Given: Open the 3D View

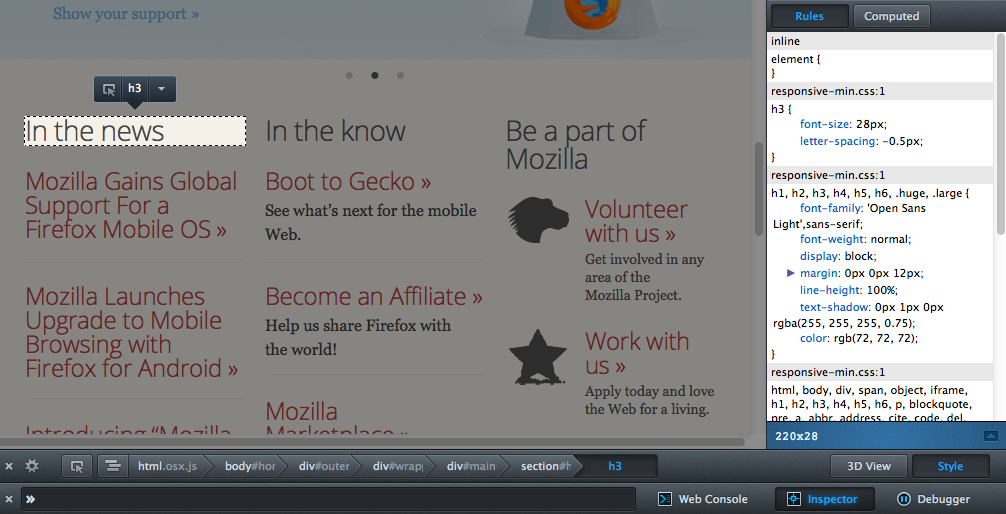Looking at the screenshot, I should click(869, 466).
